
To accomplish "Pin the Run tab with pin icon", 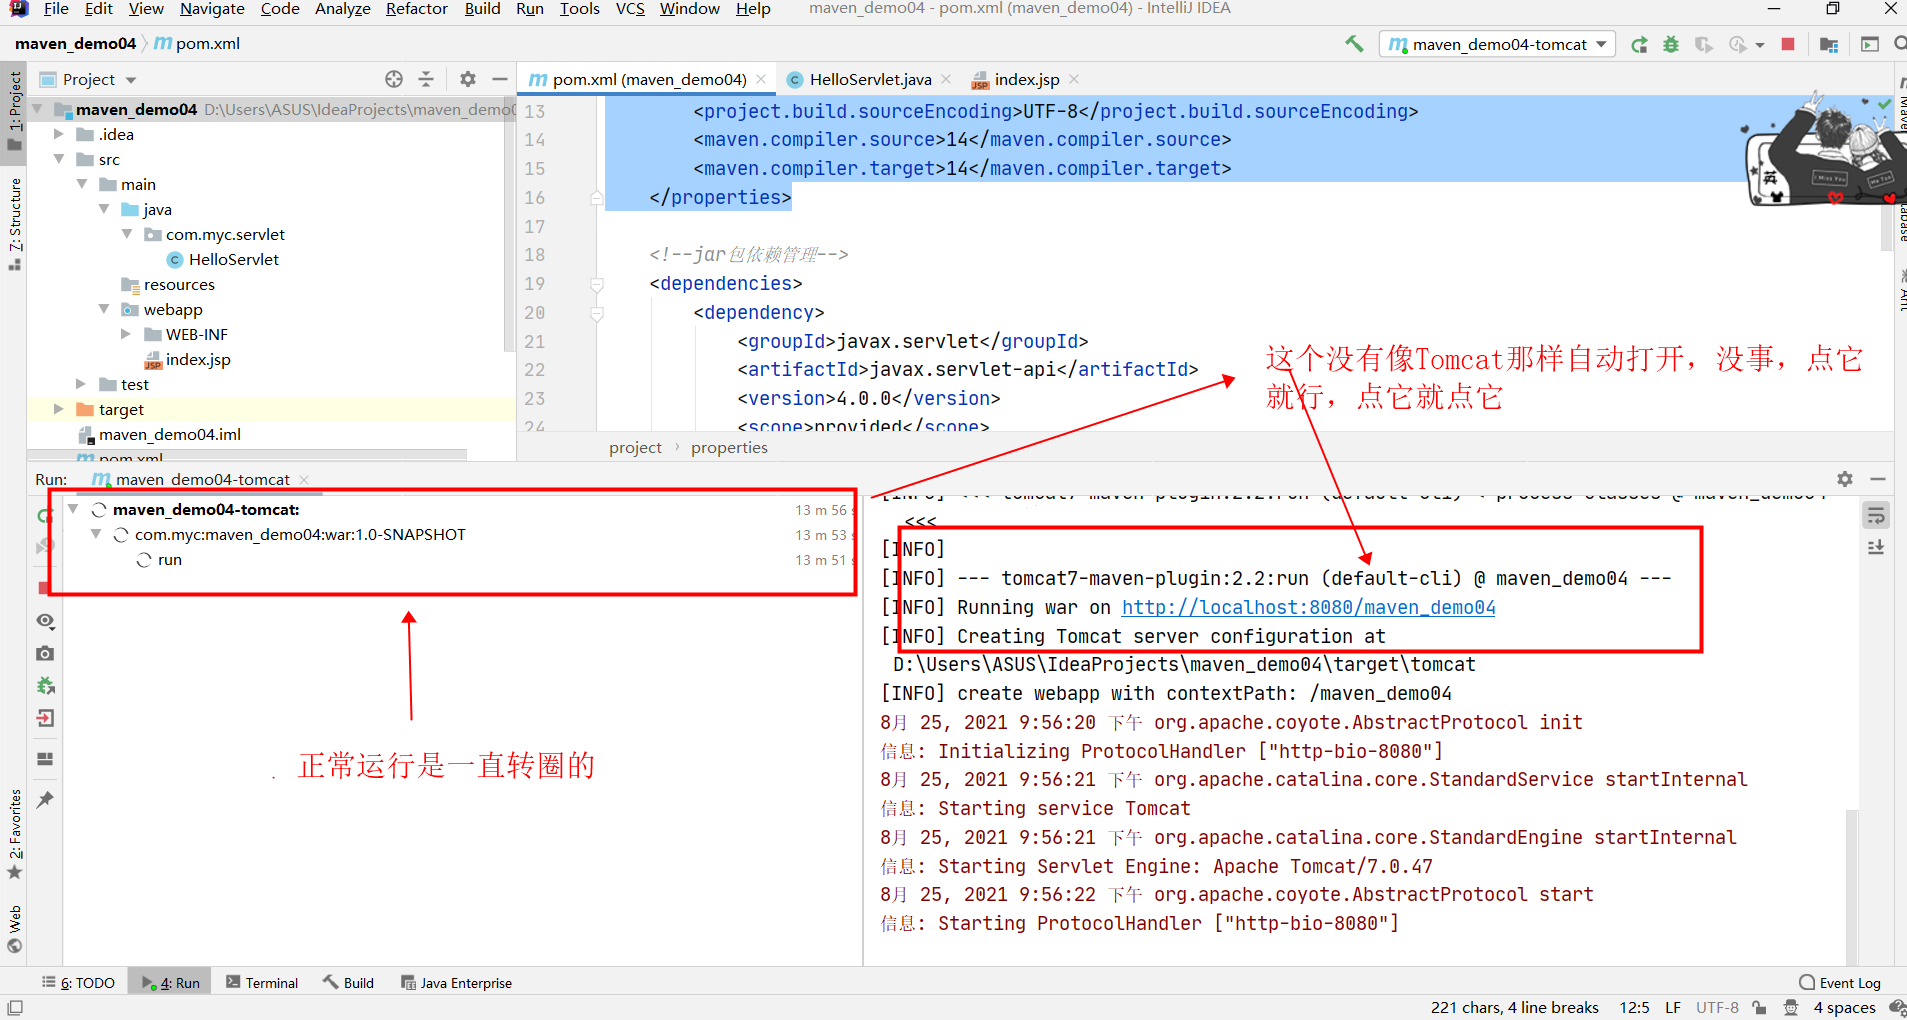I will pyautogui.click(x=45, y=799).
